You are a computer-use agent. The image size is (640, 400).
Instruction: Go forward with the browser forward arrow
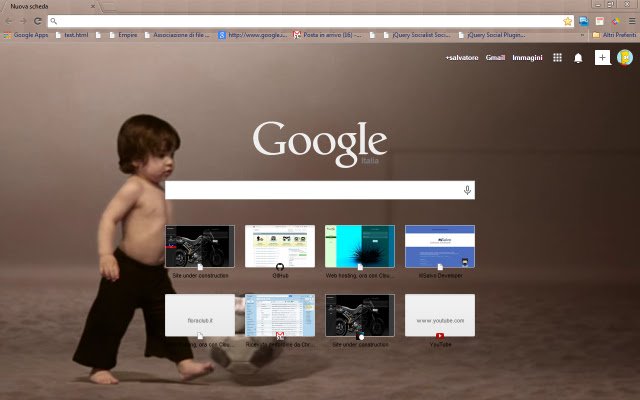pos(23,21)
